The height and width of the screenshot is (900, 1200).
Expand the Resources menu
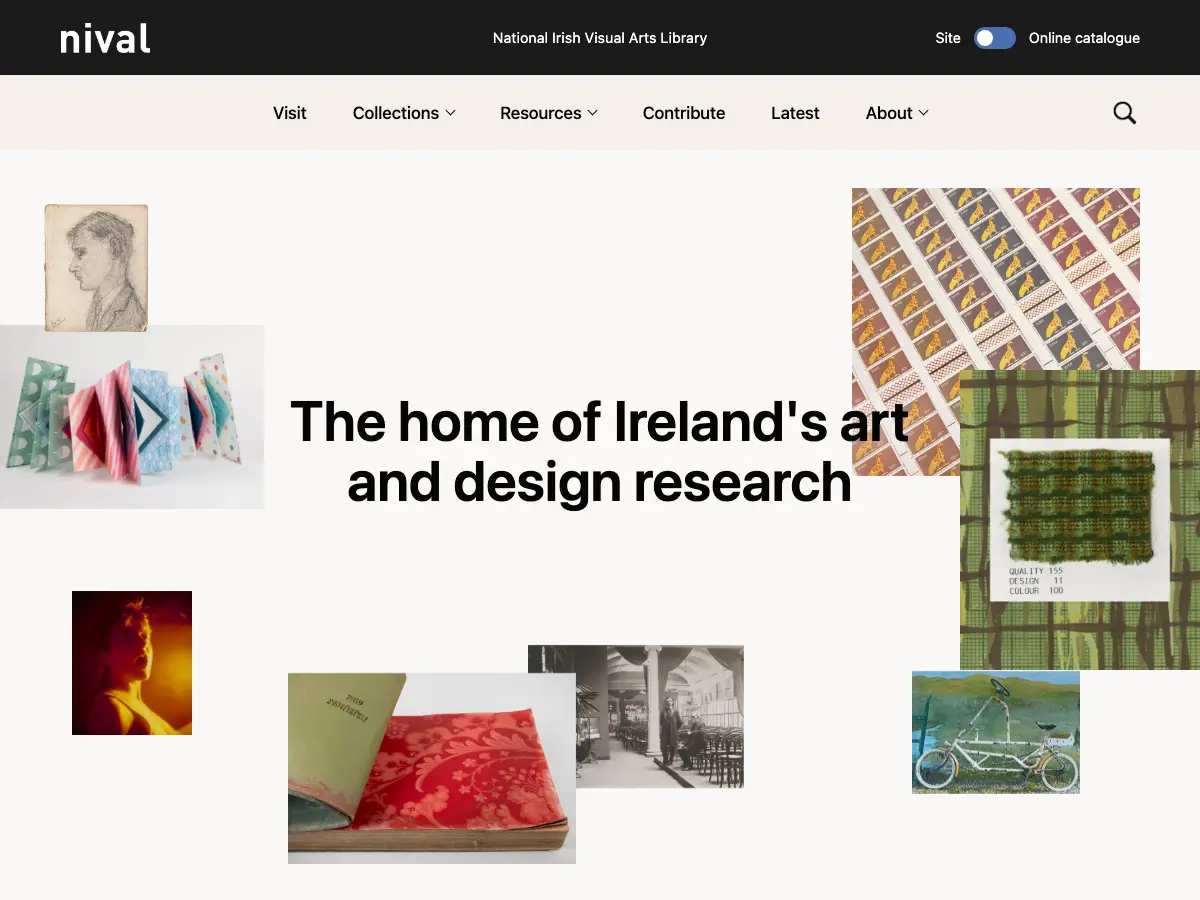point(549,113)
